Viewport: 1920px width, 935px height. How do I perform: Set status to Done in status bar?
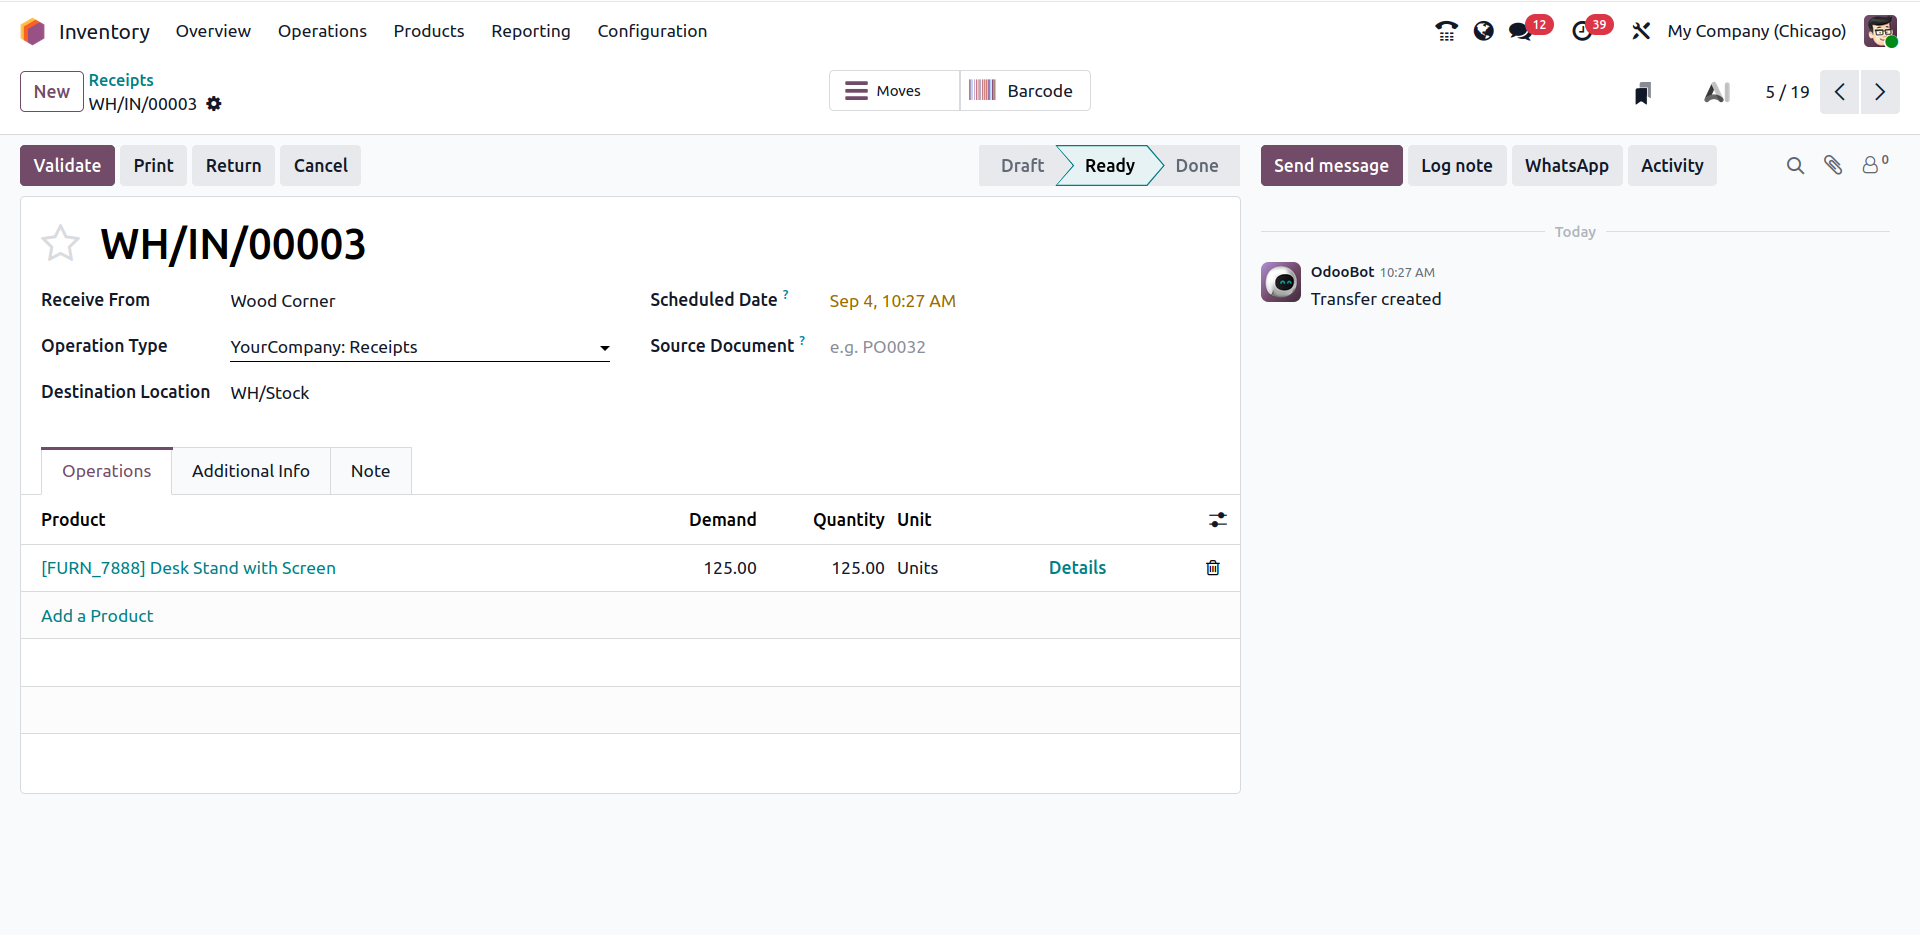[x=1196, y=166]
